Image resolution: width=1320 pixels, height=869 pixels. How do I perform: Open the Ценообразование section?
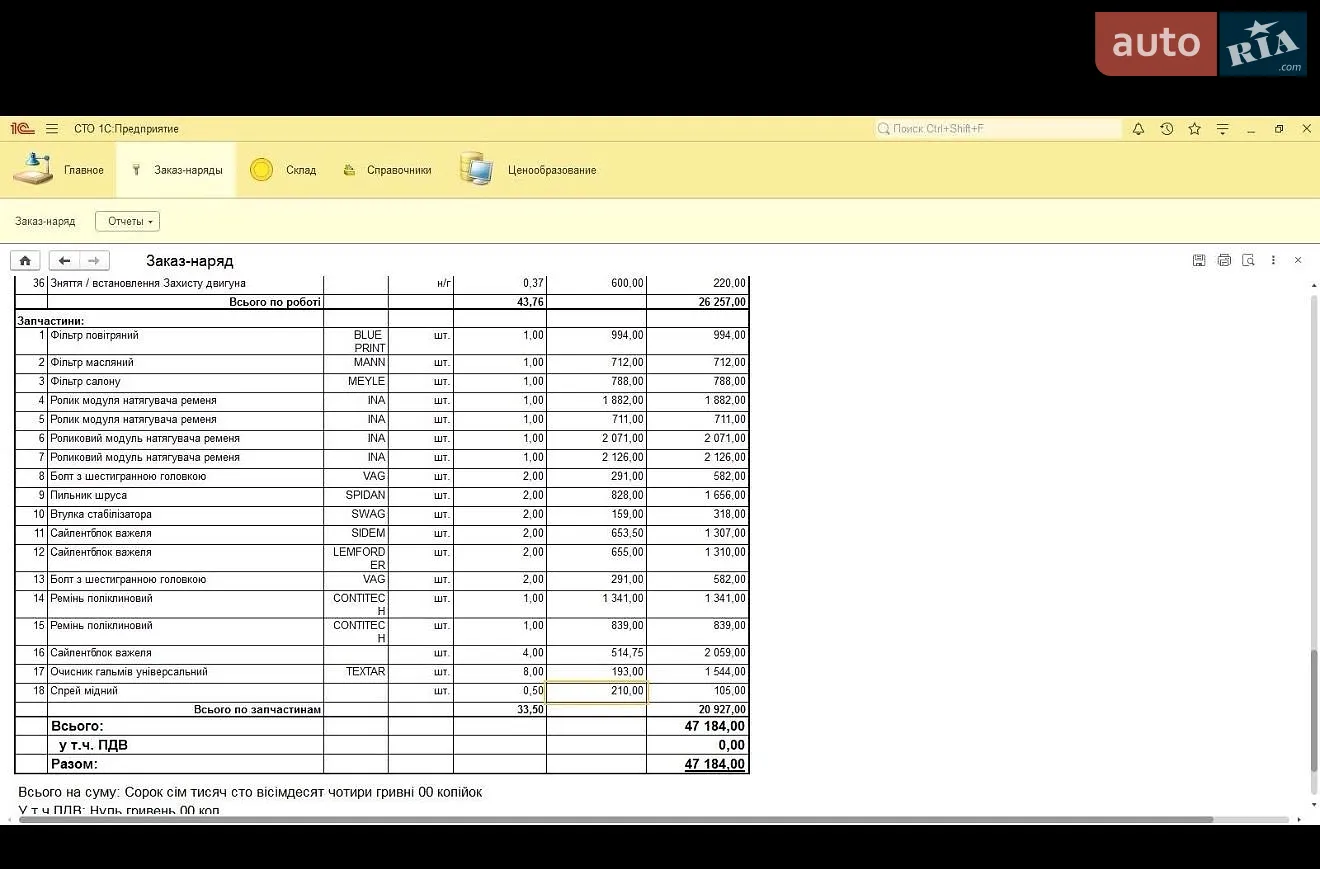click(528, 170)
